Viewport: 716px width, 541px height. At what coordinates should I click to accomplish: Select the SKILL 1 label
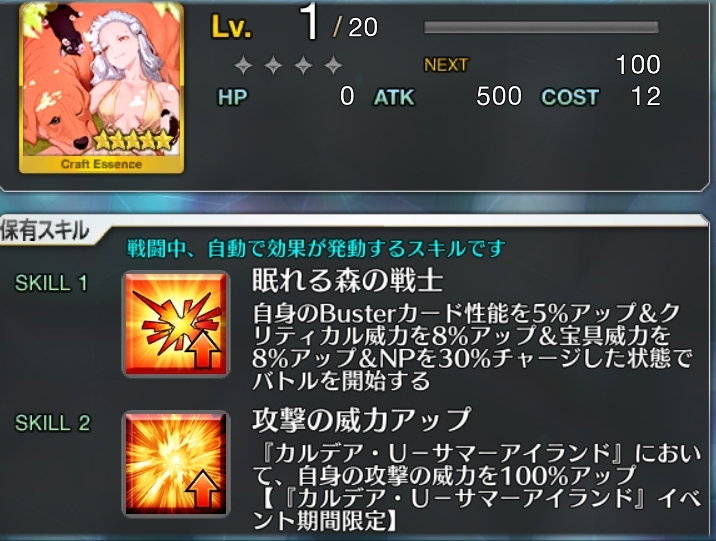pyautogui.click(x=51, y=283)
